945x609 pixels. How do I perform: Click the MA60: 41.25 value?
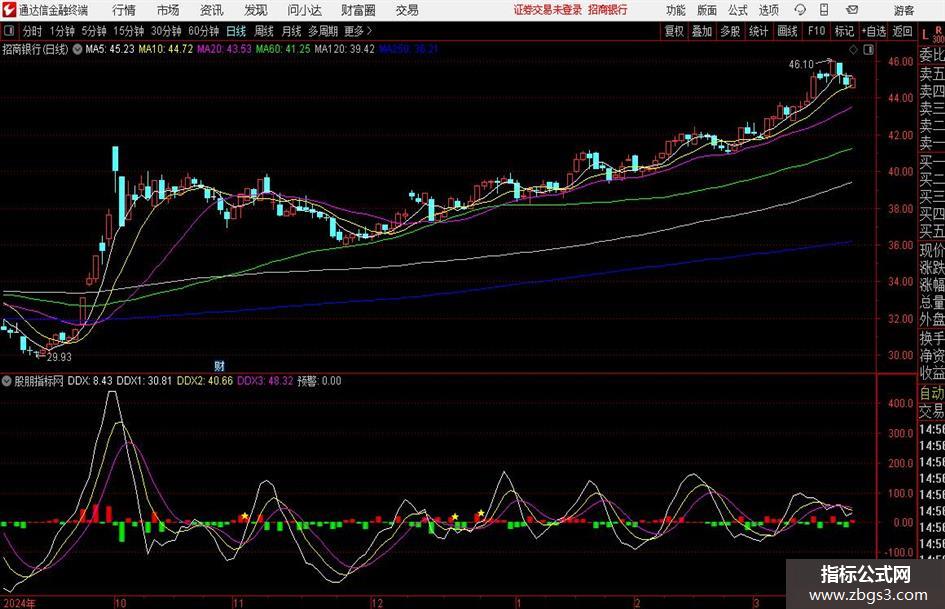click(x=283, y=49)
